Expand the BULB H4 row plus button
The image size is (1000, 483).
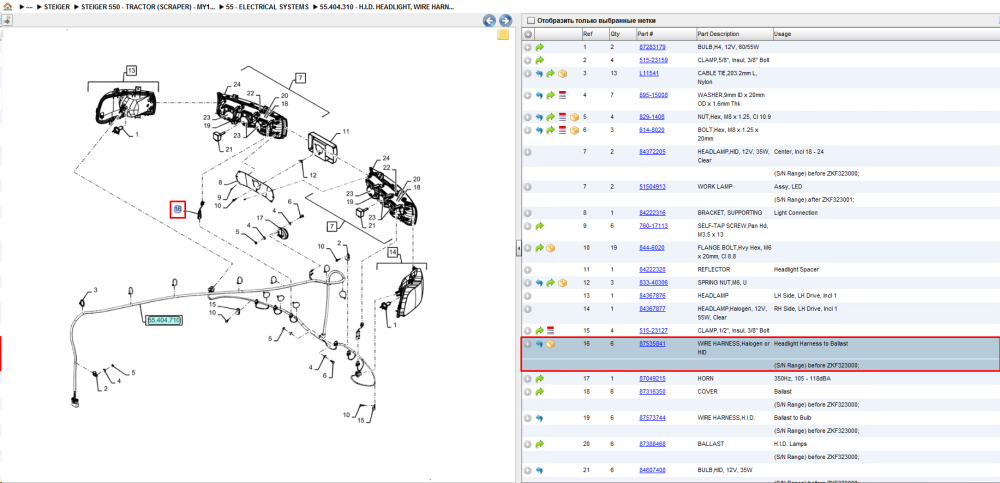pyautogui.click(x=528, y=47)
